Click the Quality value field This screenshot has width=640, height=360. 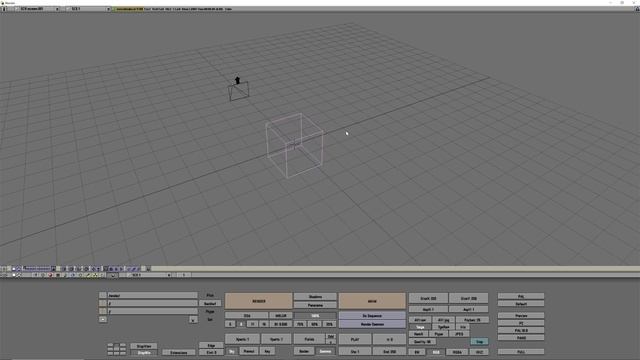422,341
